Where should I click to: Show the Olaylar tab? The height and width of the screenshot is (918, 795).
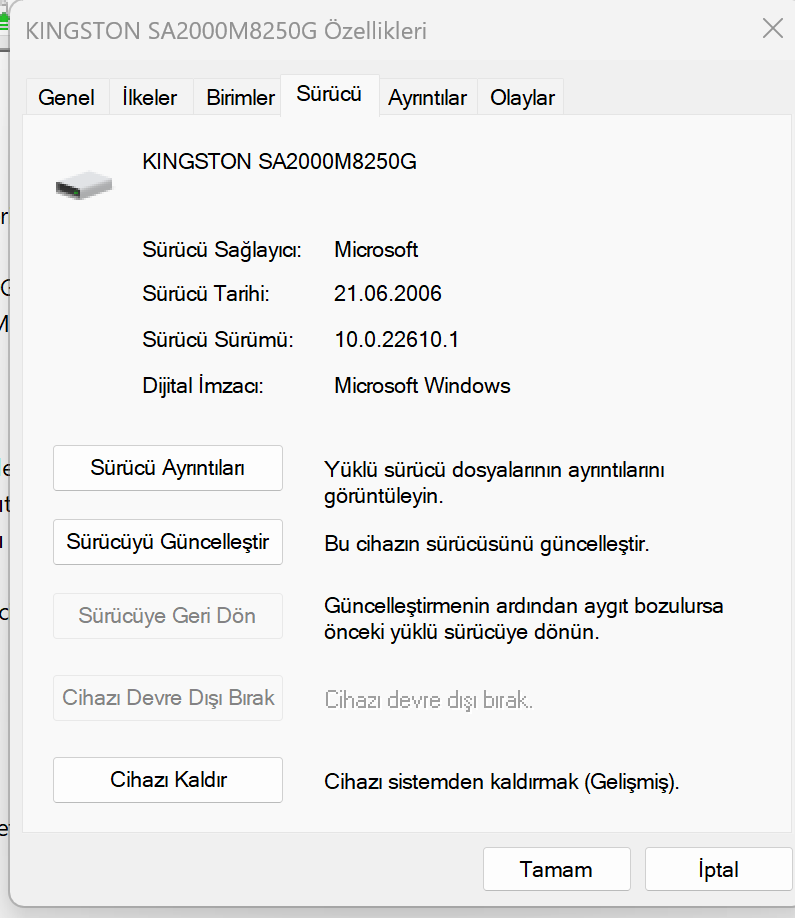pyautogui.click(x=522, y=98)
